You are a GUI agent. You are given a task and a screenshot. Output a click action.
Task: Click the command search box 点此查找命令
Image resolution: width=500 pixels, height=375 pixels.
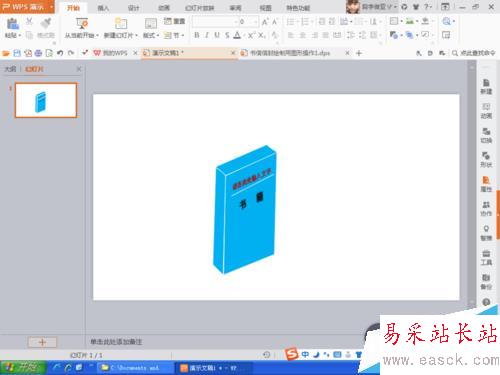click(x=474, y=53)
